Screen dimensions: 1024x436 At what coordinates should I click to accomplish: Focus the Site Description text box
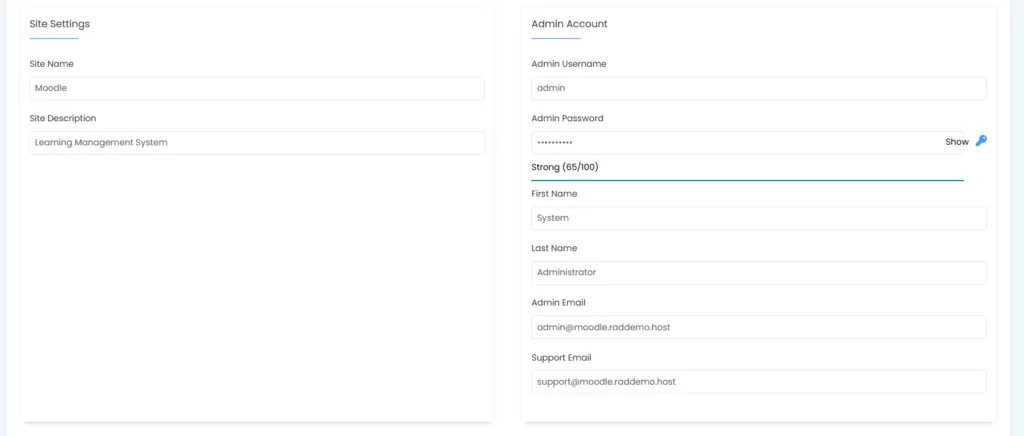click(x=257, y=142)
